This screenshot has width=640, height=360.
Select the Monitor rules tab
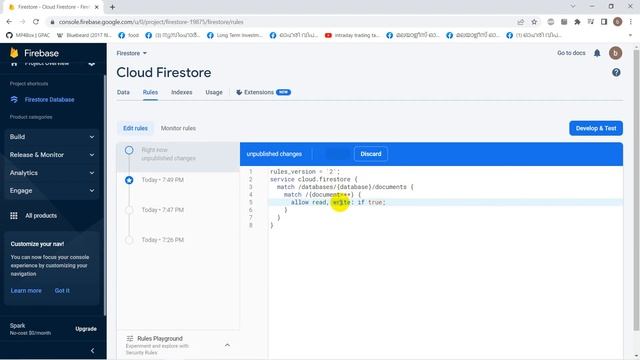click(178, 128)
